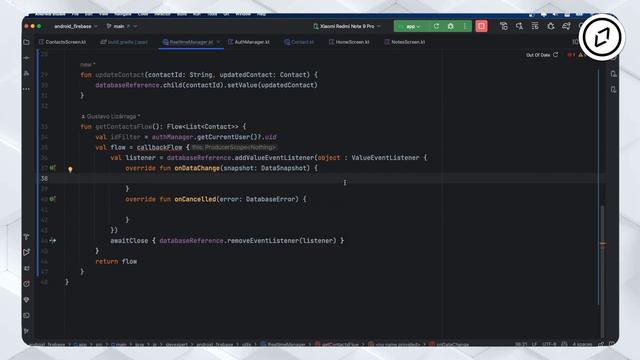Click the removeEventListener call

[263, 241]
